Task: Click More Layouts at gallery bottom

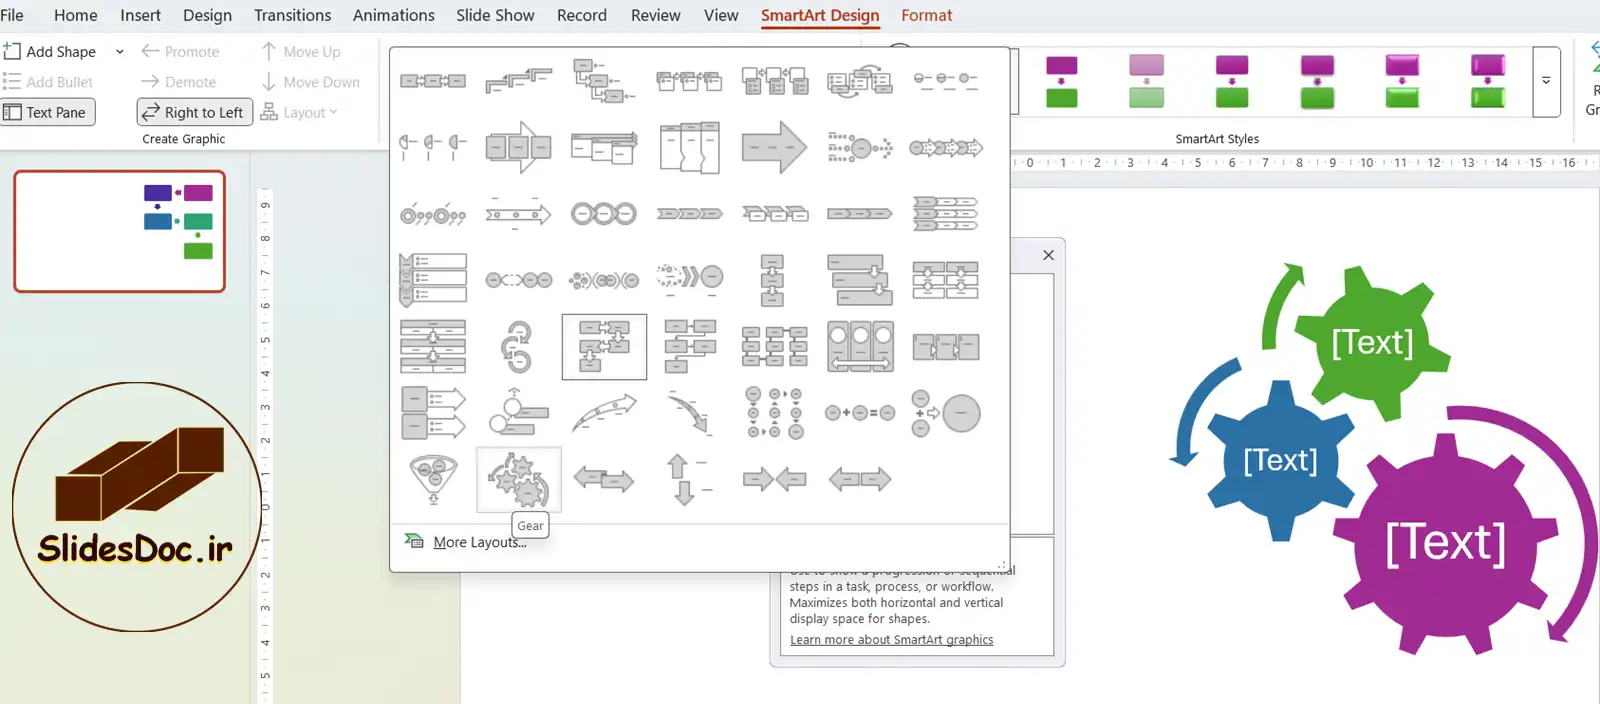Action: point(478,542)
